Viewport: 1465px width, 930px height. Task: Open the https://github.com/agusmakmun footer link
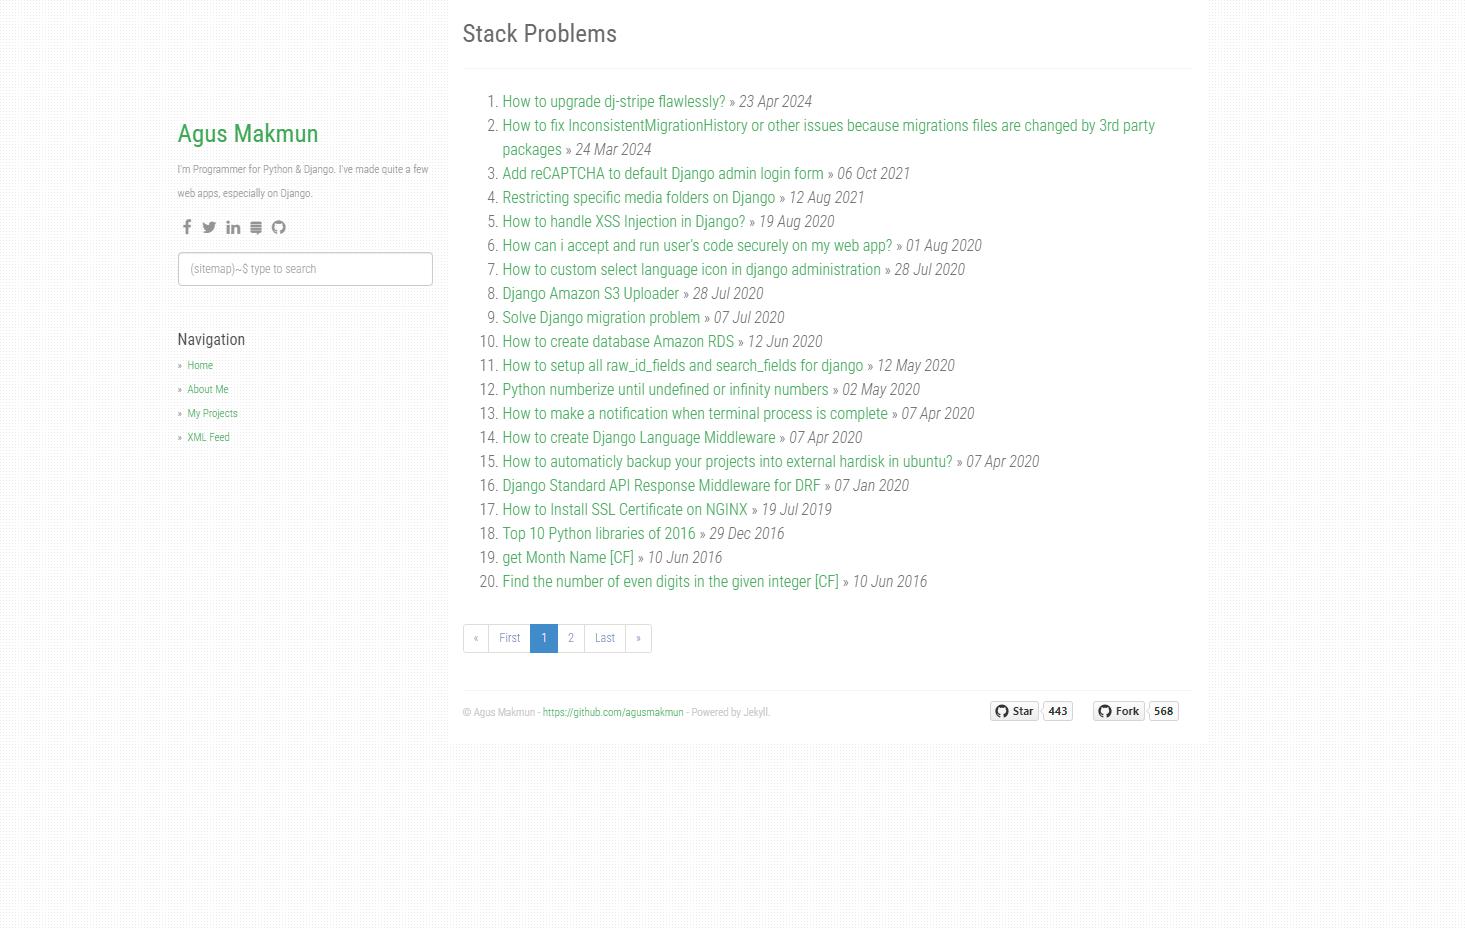612,711
